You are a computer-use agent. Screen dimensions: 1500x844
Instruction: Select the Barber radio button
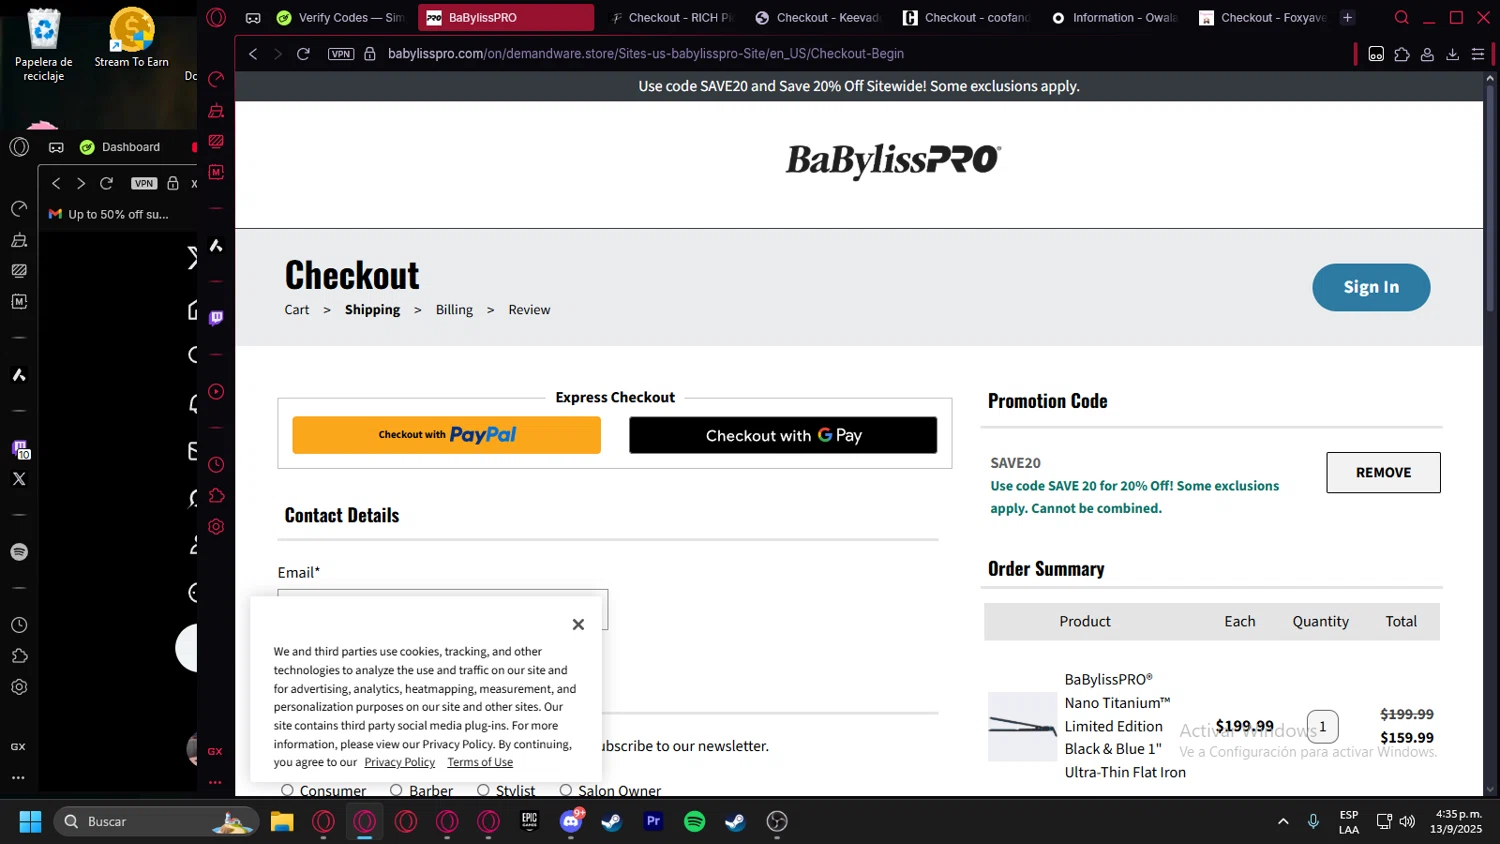click(x=396, y=790)
